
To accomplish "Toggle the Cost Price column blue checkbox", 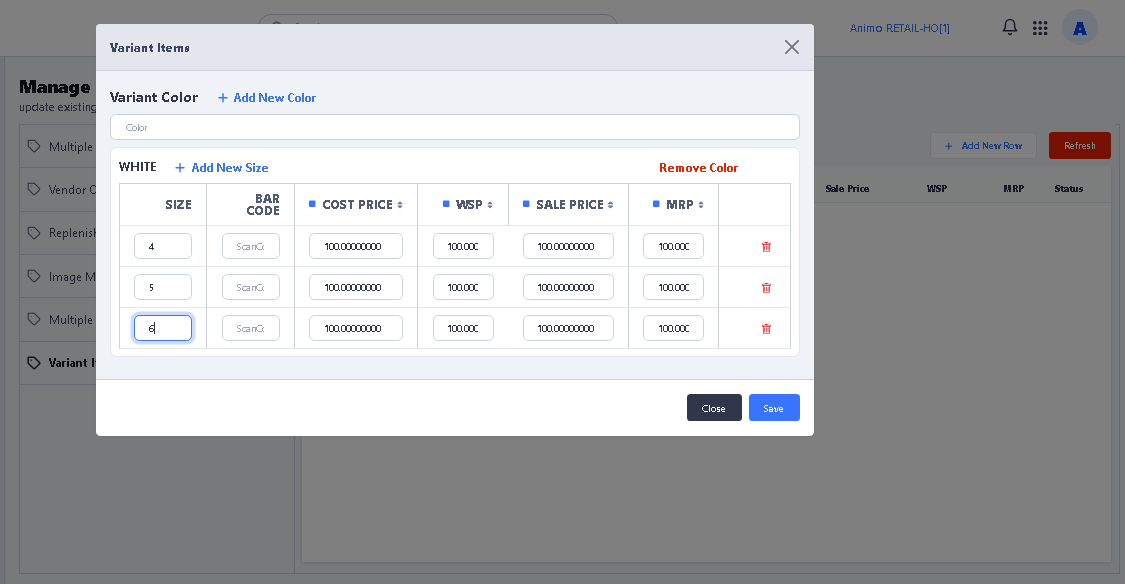I will pos(312,204).
